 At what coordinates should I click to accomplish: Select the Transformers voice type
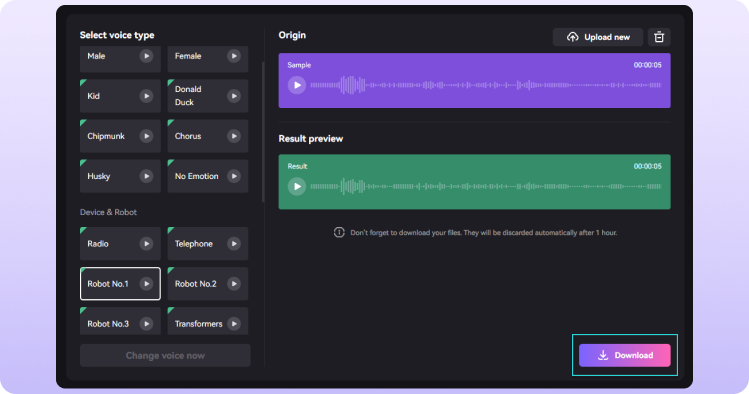[208, 321]
